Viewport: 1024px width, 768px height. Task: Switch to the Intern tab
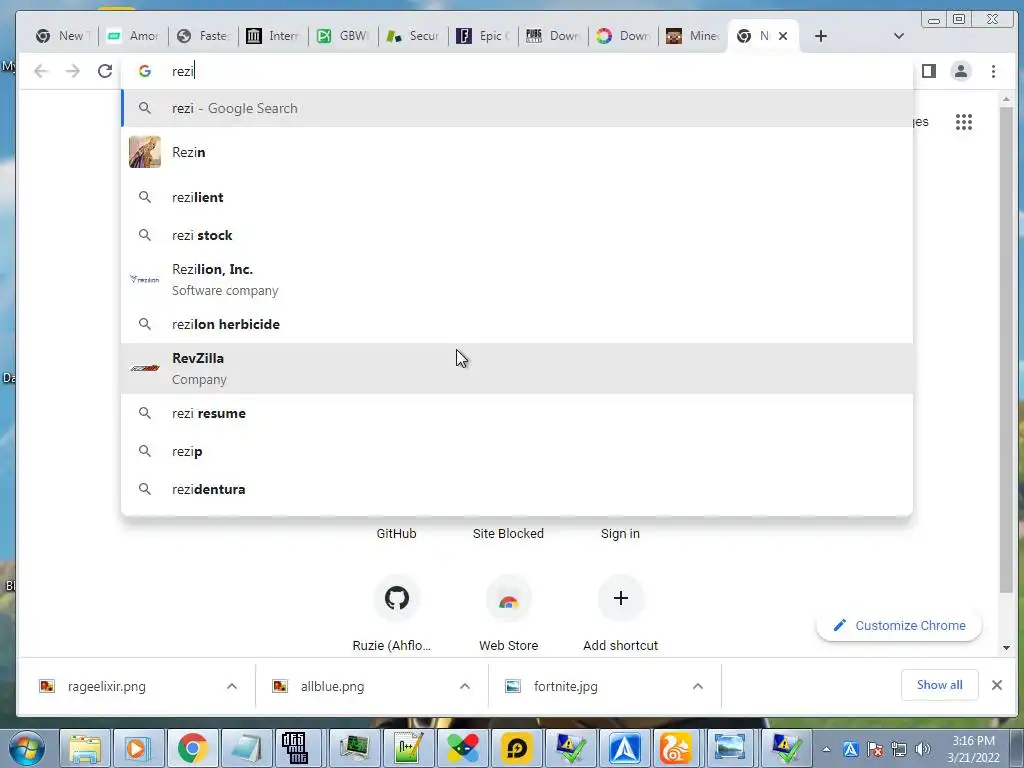pyautogui.click(x=273, y=36)
